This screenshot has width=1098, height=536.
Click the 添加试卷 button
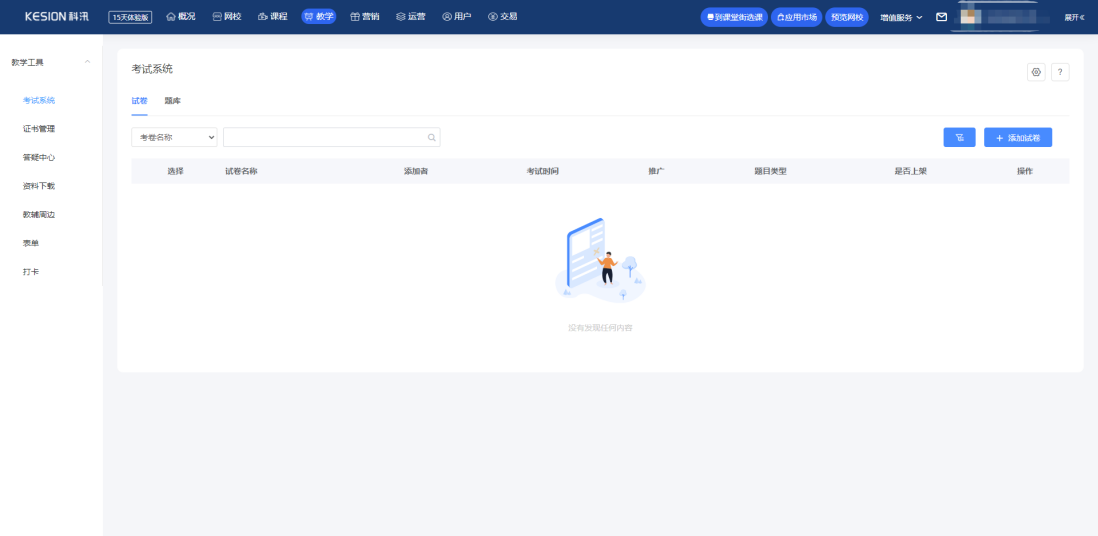[x=1018, y=137]
